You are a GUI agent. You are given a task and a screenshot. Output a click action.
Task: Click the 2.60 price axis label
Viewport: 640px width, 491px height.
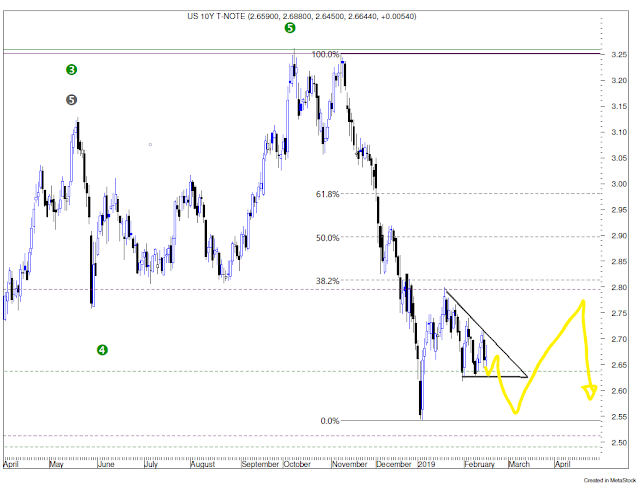click(619, 391)
